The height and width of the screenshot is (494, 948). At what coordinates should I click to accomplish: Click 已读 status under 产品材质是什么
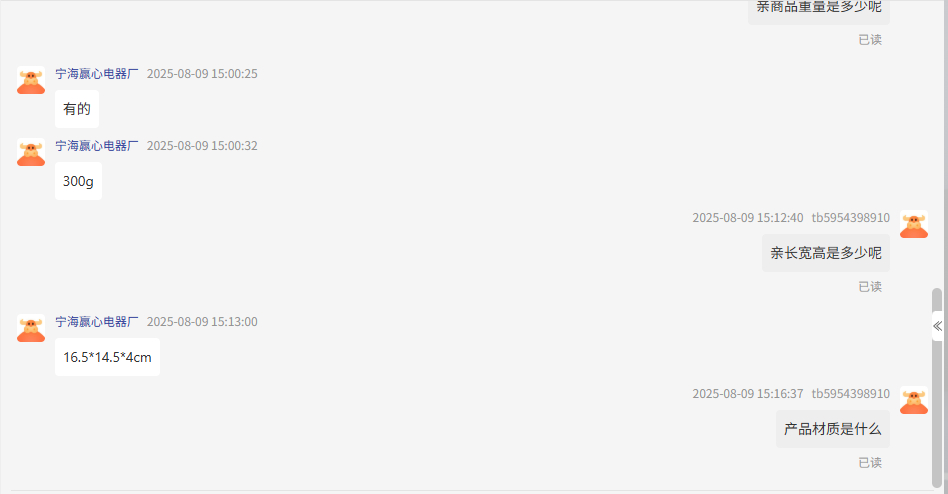click(x=870, y=463)
